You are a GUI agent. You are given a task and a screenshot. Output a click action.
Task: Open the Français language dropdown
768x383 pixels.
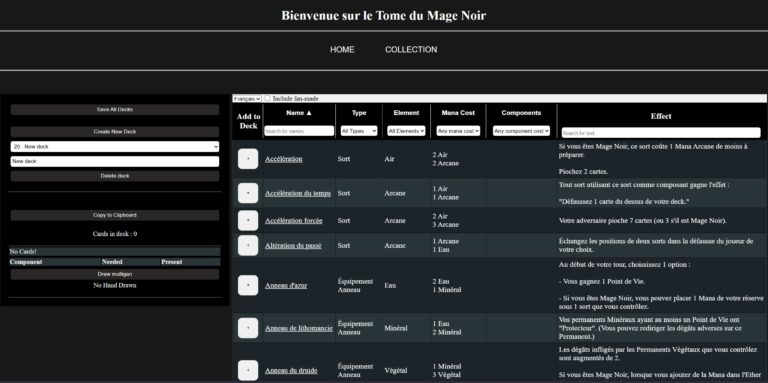[x=247, y=98]
